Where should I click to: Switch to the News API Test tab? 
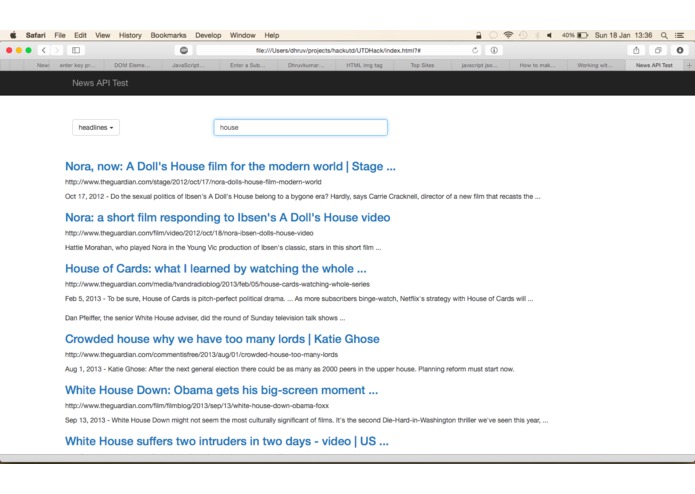[x=654, y=65]
